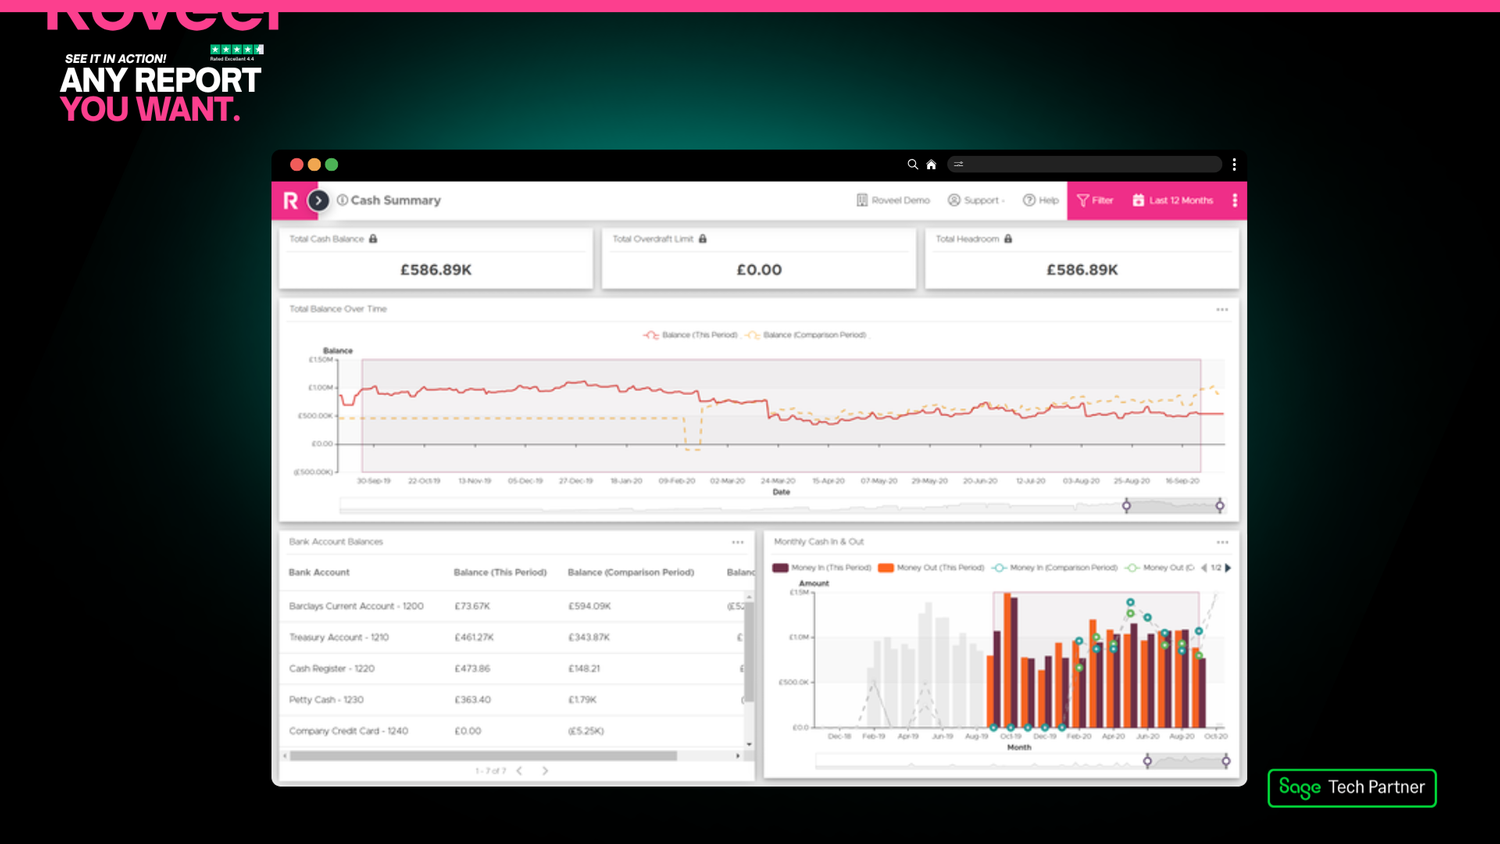Click the browser search magnifier icon
The image size is (1500, 844).
pos(912,164)
